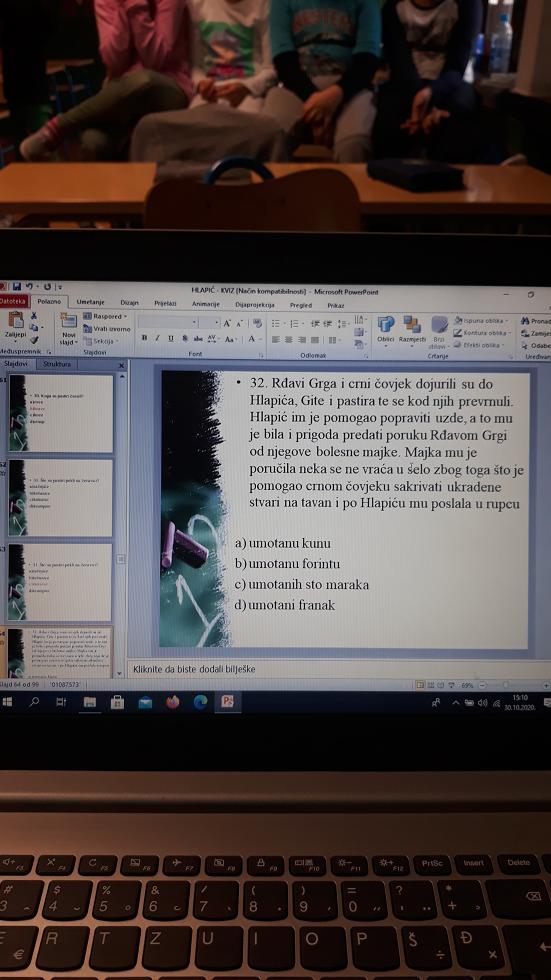Switch to the Umetanje ribbon tab
The height and width of the screenshot is (980, 551).
pyautogui.click(x=90, y=302)
